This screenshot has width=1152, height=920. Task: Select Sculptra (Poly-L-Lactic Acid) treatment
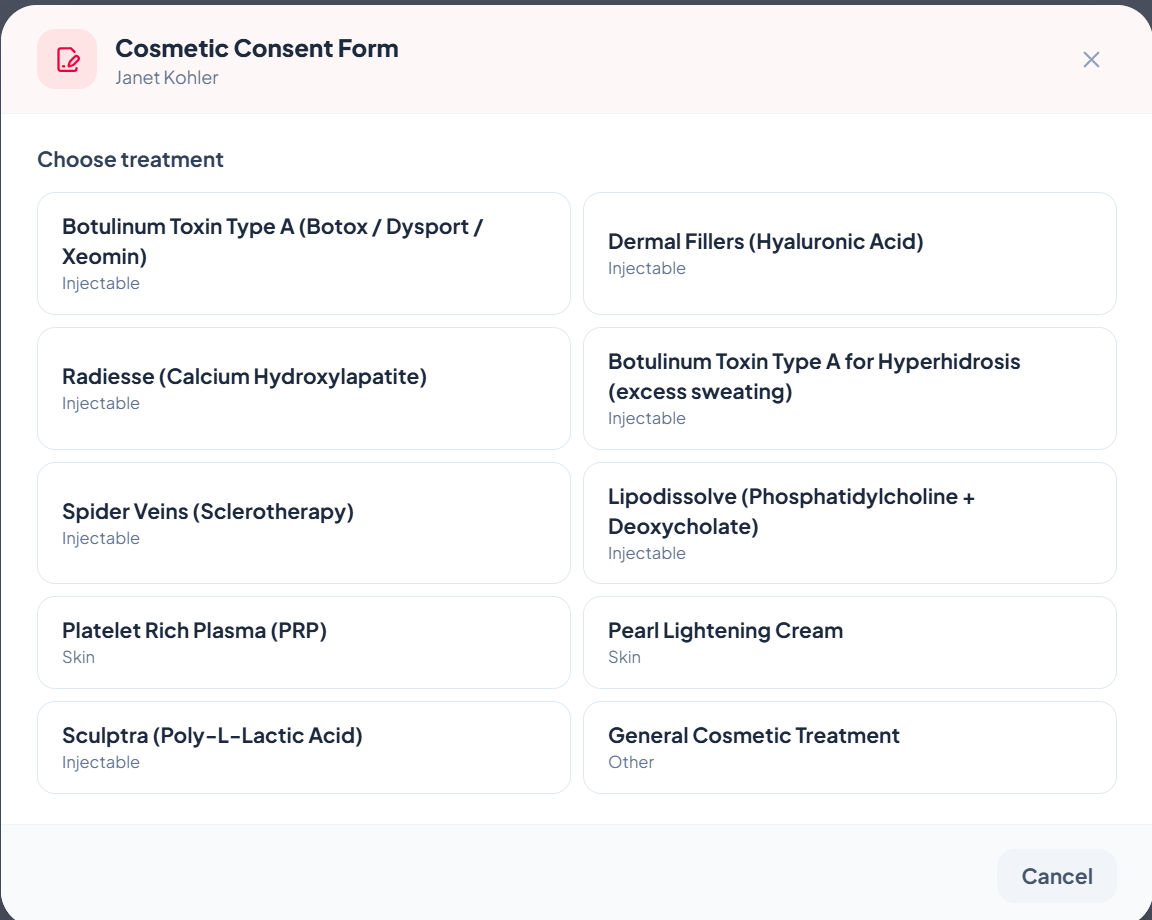tap(303, 747)
